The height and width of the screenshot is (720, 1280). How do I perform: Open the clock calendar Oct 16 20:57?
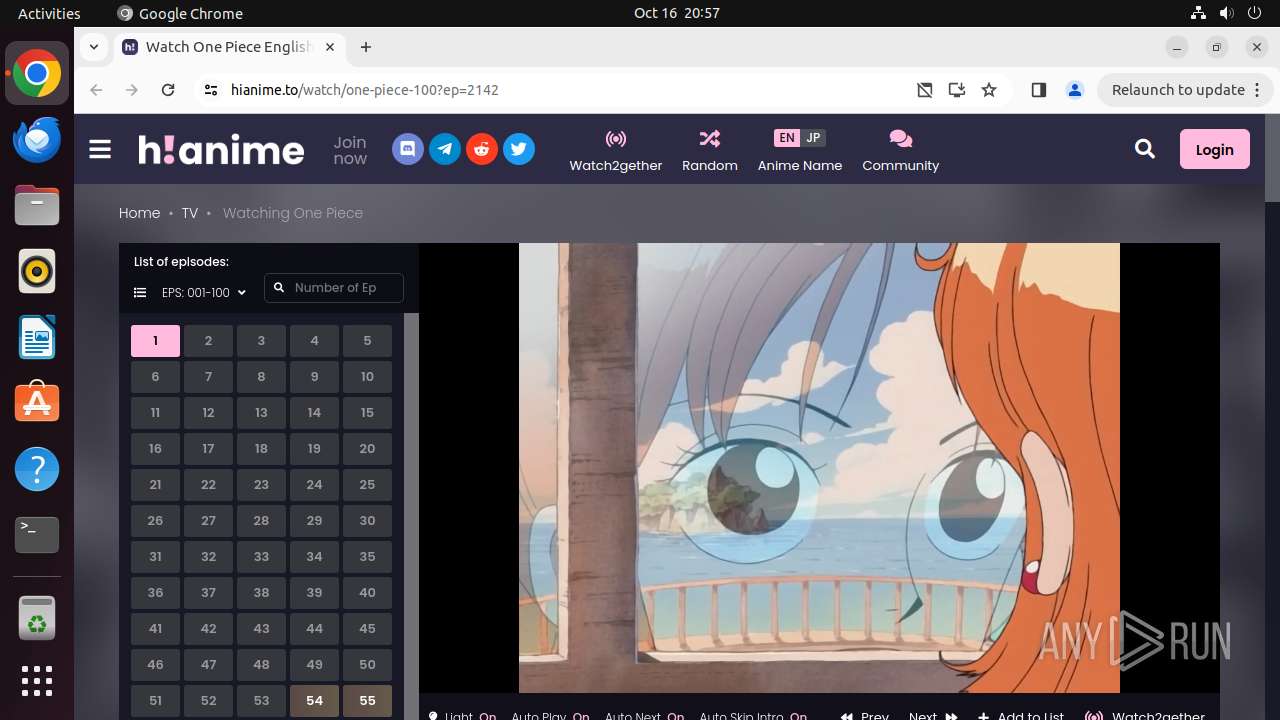click(x=677, y=13)
